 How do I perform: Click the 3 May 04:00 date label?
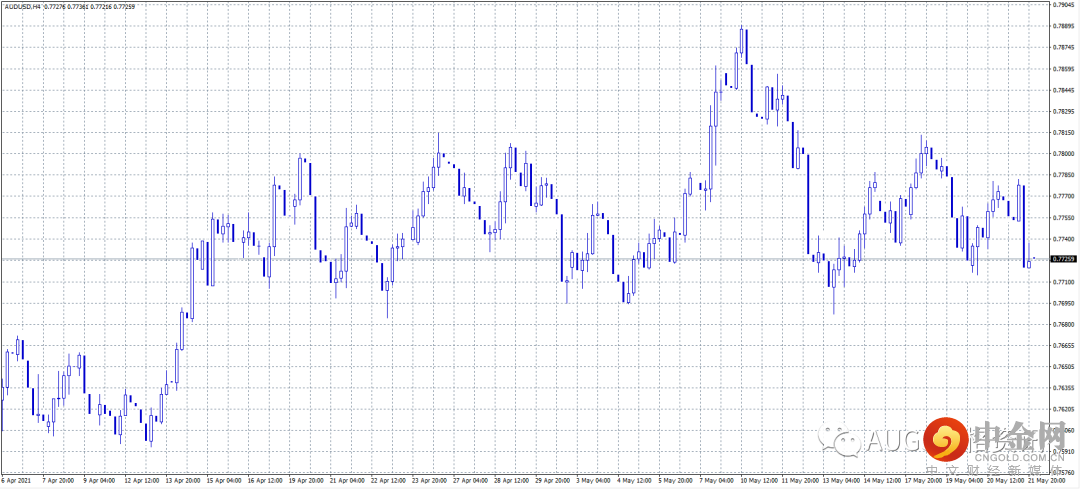594,479
